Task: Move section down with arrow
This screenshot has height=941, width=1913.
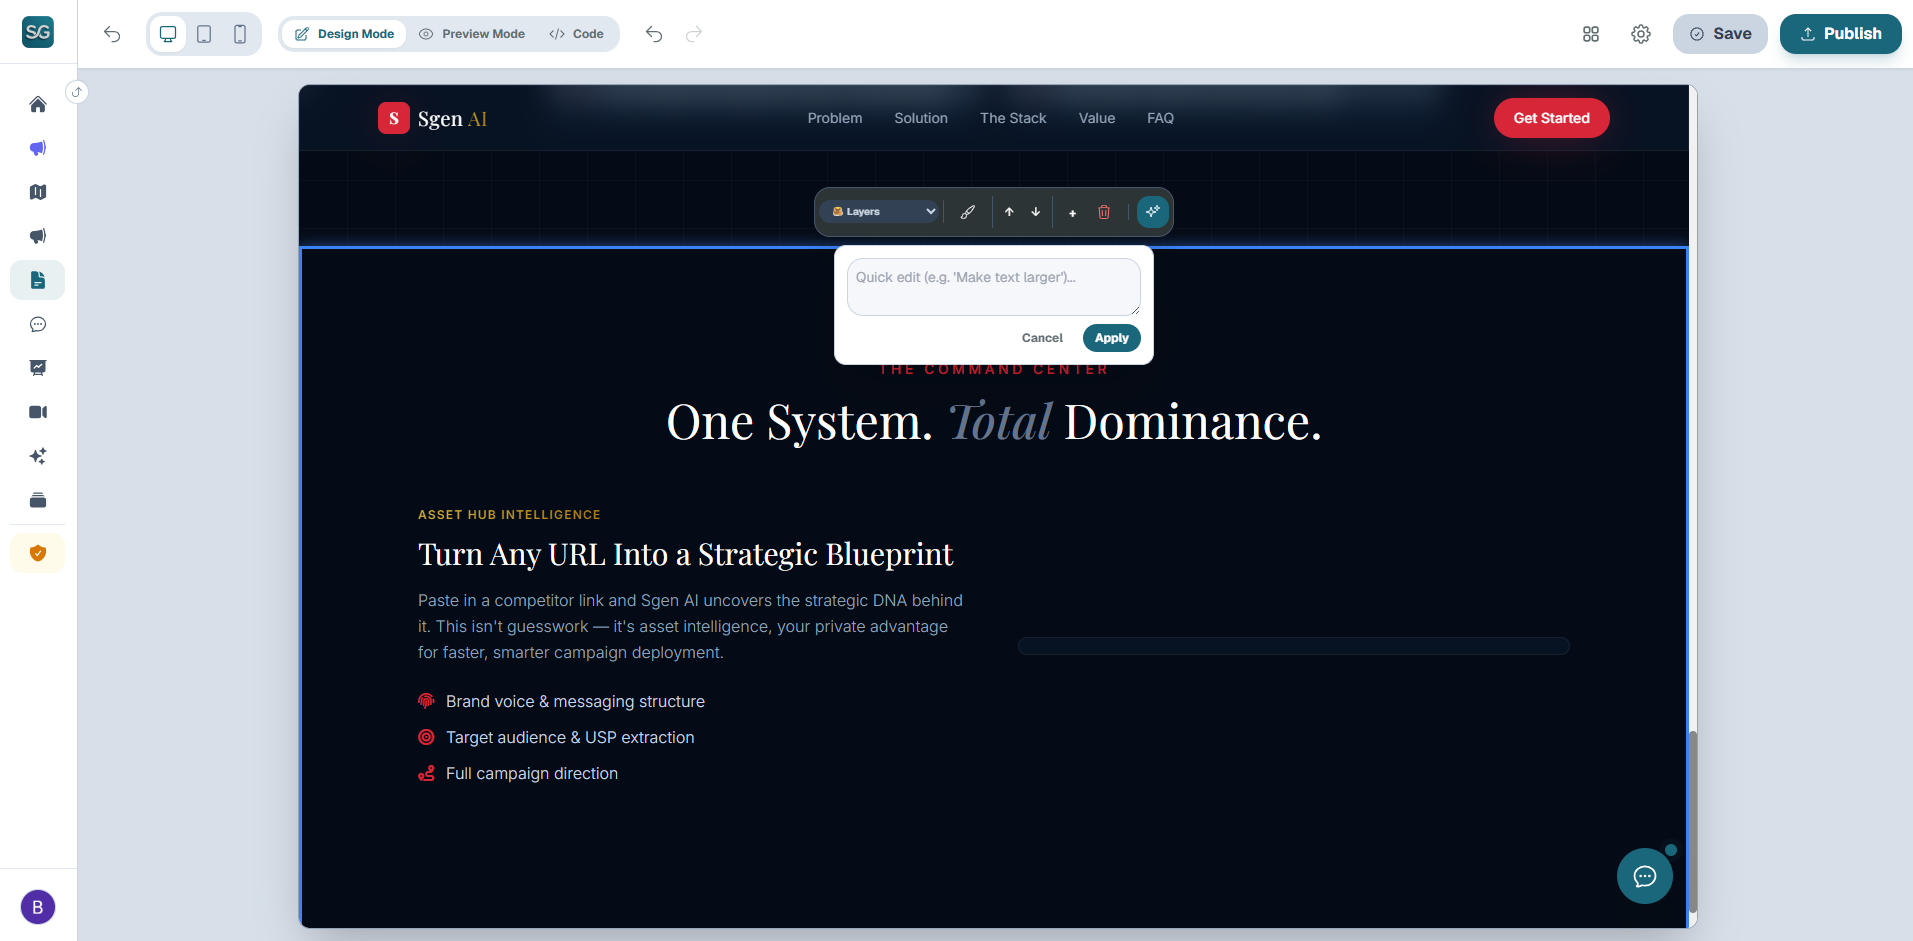Action: pos(1036,212)
